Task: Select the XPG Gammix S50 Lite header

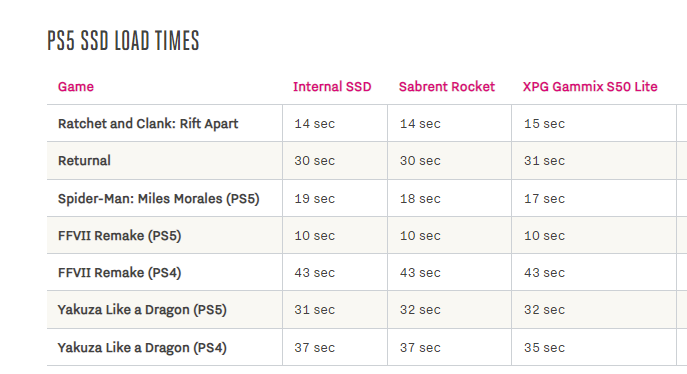Action: click(x=590, y=87)
